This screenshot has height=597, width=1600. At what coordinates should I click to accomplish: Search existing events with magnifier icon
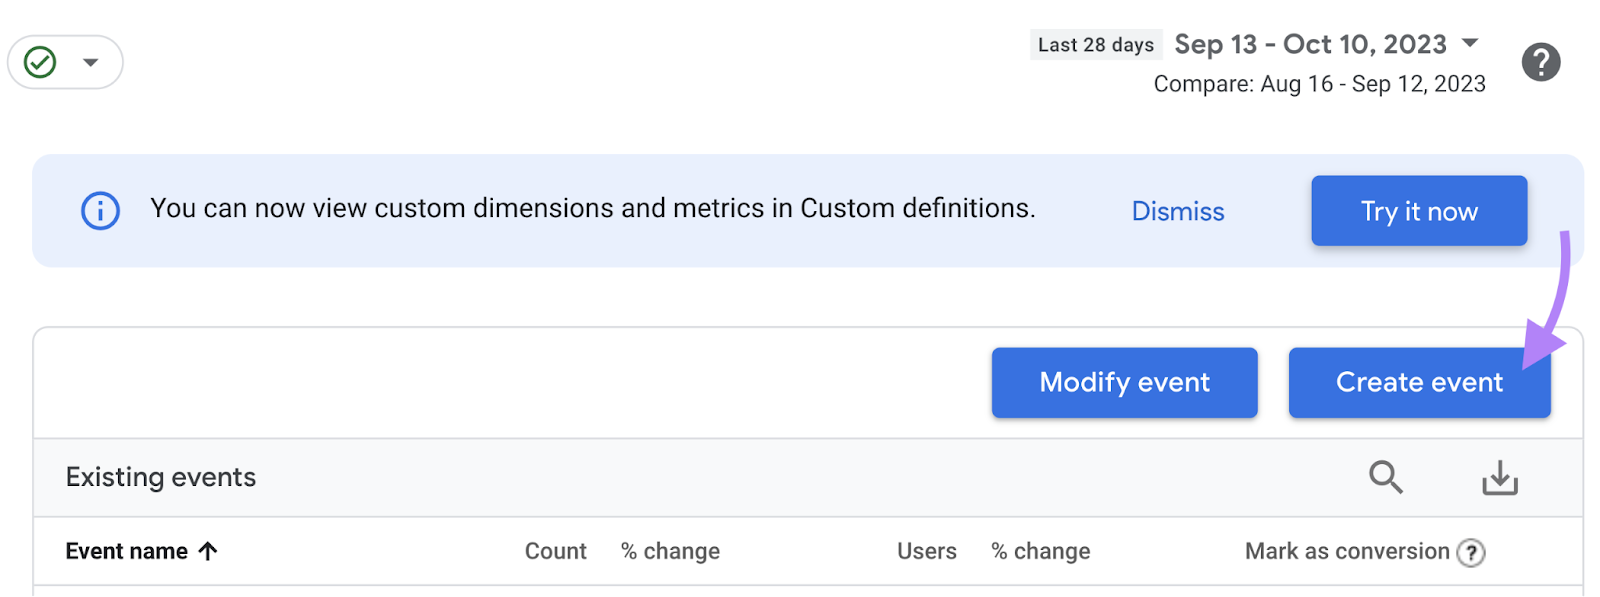coord(1385,477)
